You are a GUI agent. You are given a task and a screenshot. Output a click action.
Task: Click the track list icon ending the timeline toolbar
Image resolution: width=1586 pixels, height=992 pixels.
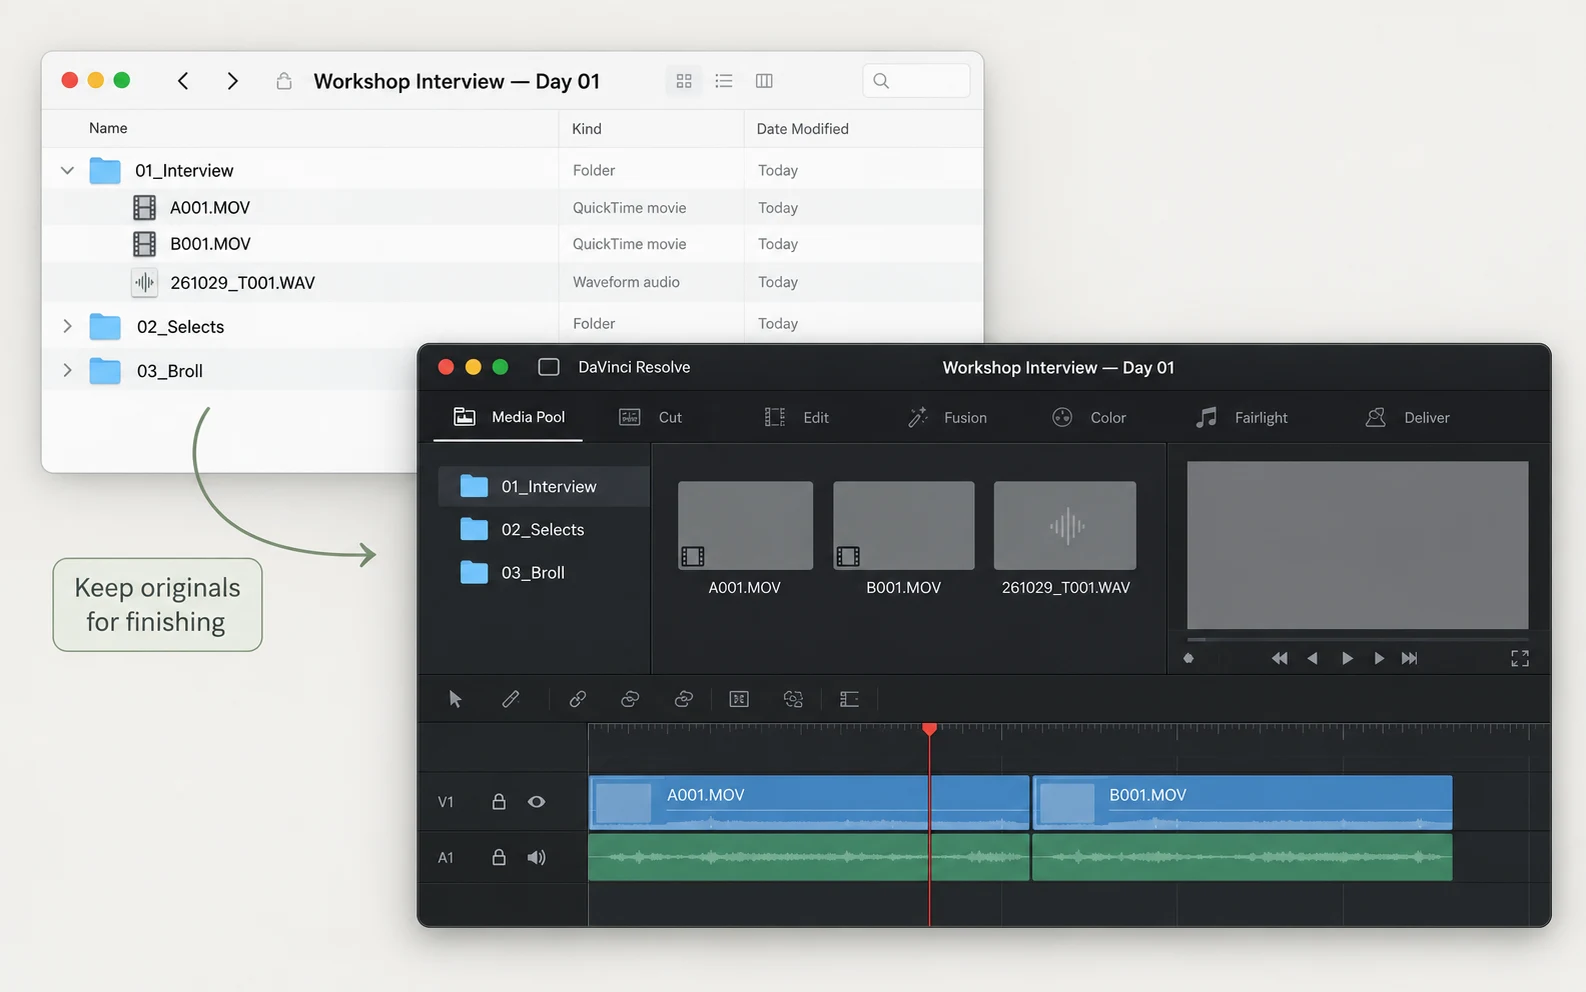(x=849, y=699)
